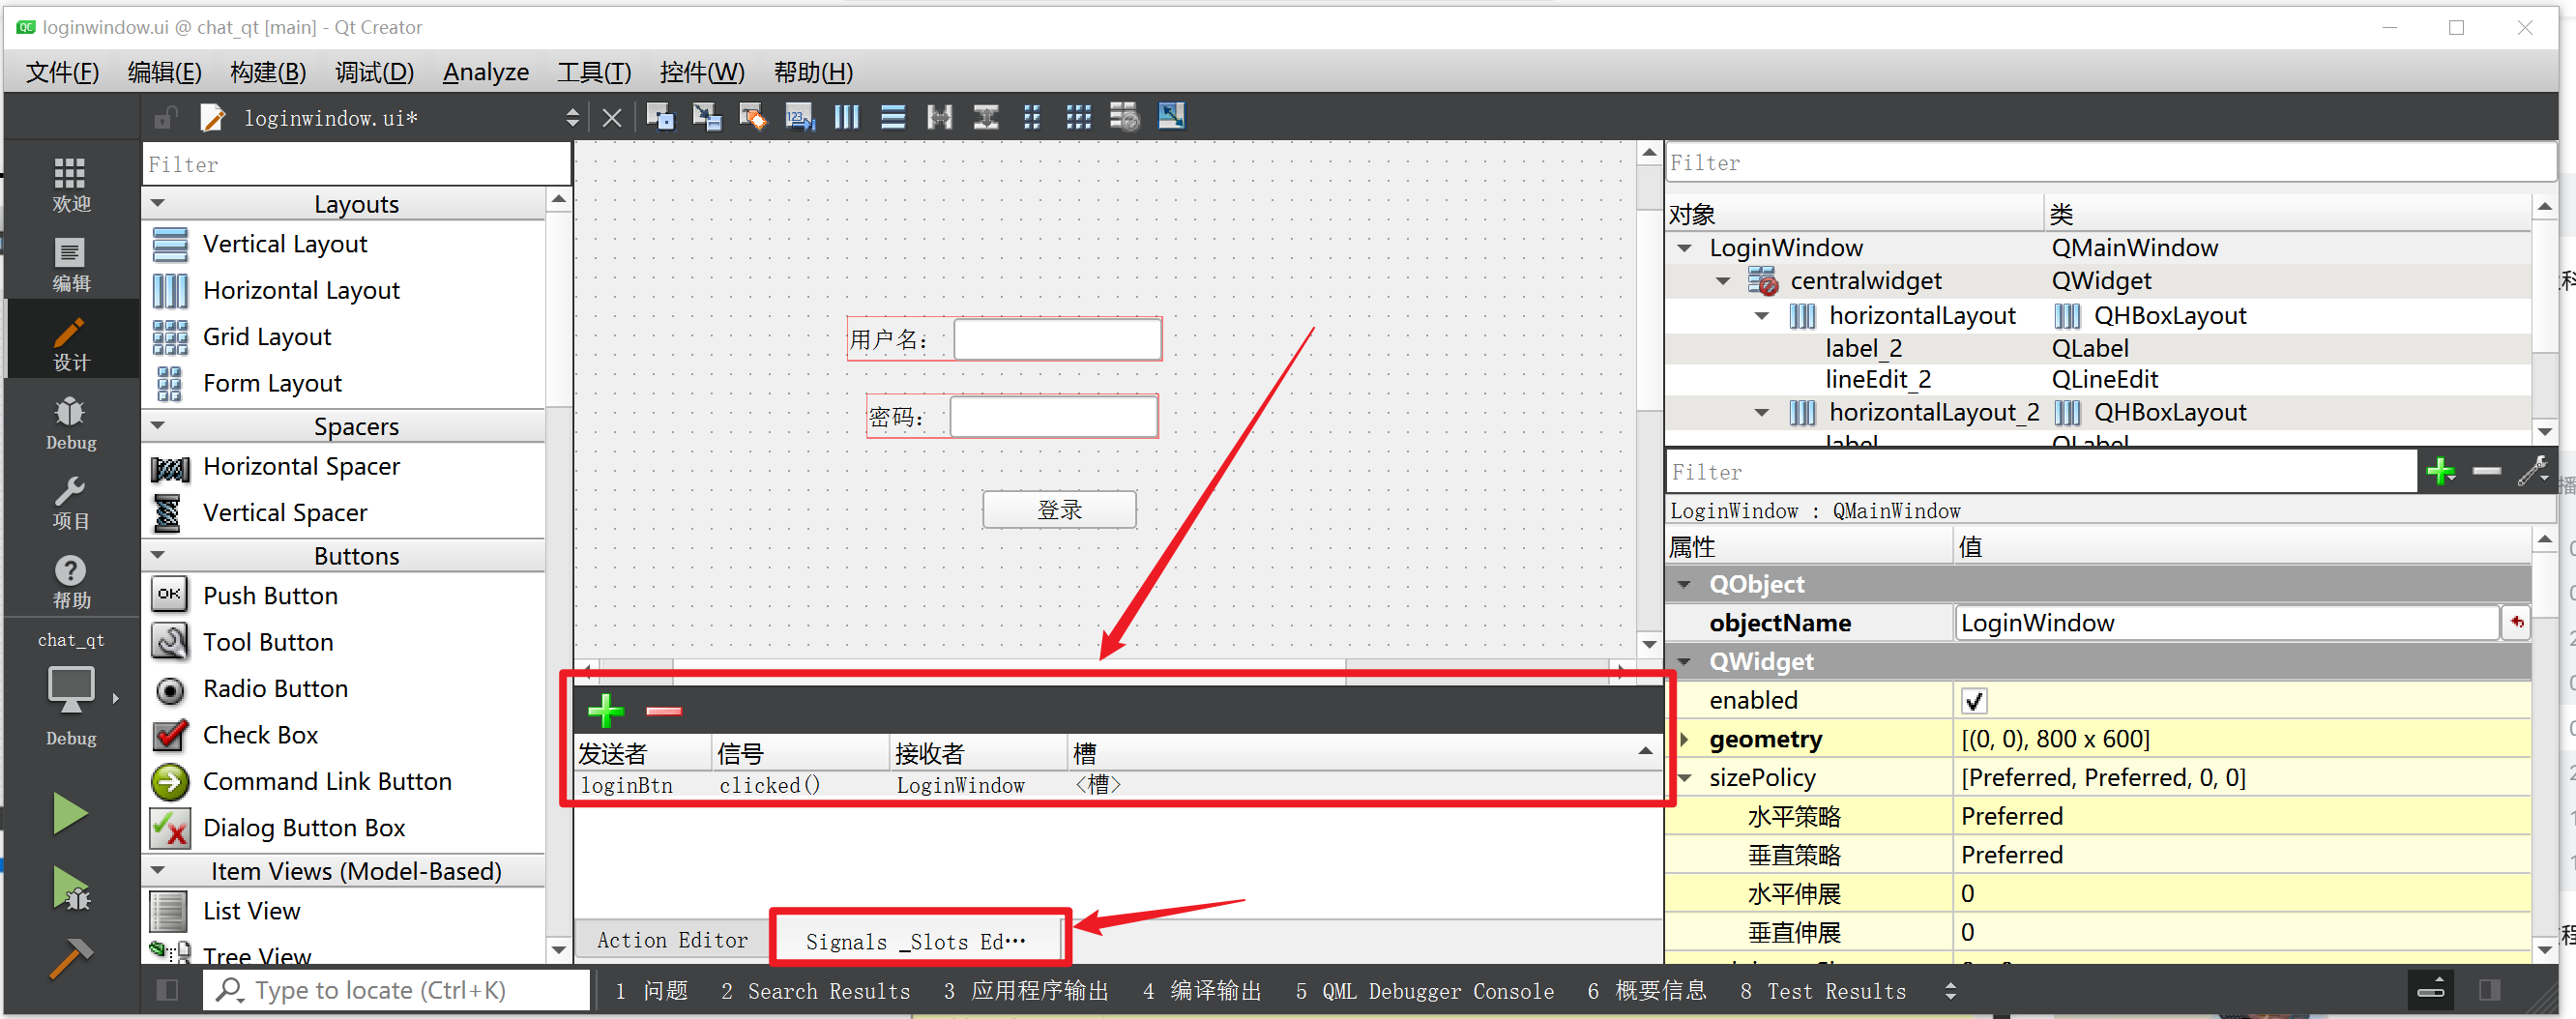This screenshot has width=2576, height=1019.
Task: Apply vertical layout from the toolbar
Action: (x=892, y=117)
